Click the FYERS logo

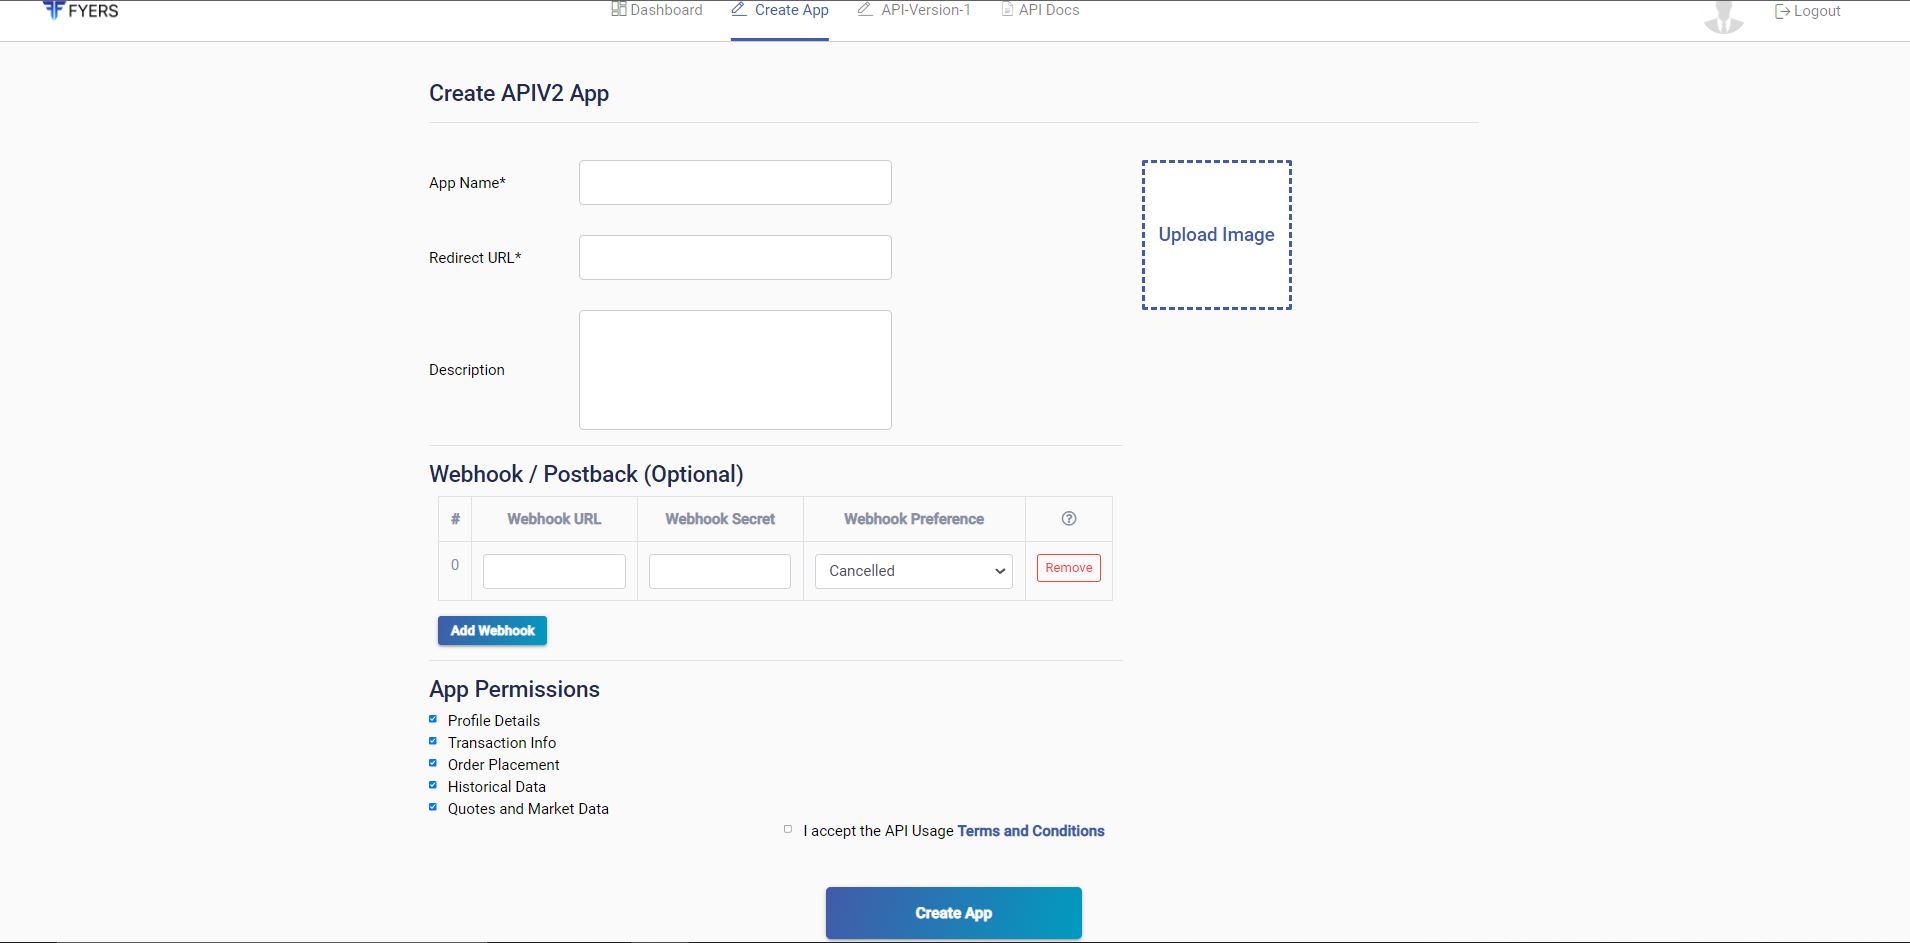point(82,10)
